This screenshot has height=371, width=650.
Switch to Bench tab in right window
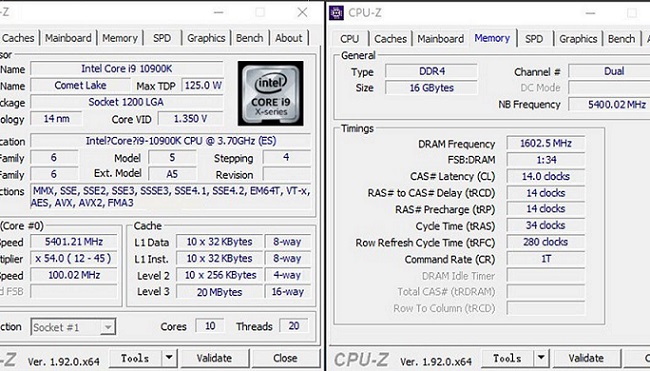tap(621, 39)
